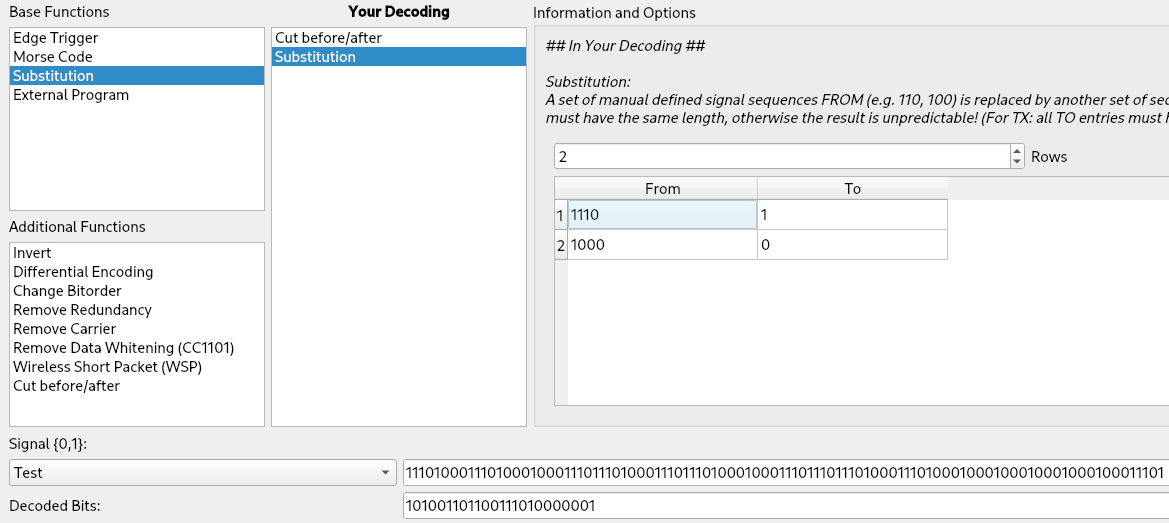Select Cut before/after in Your Decoding list

[x=328, y=38]
